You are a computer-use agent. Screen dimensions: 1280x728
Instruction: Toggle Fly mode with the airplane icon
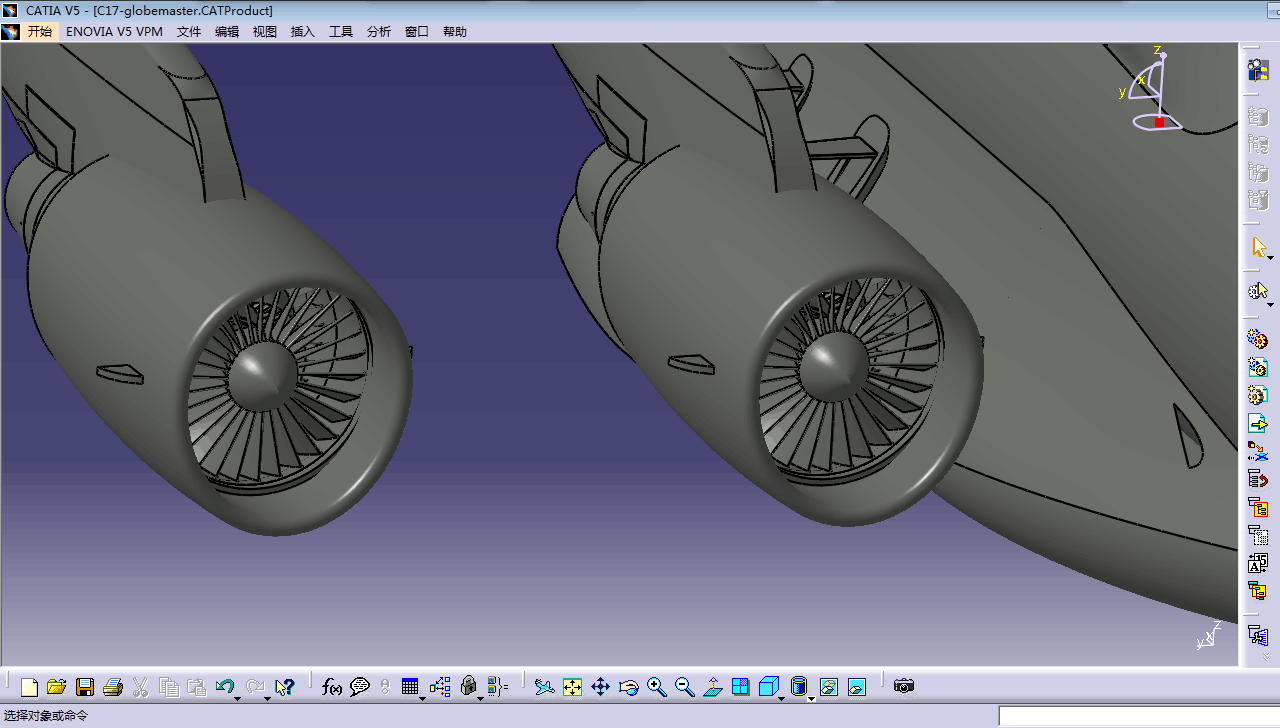coord(544,687)
